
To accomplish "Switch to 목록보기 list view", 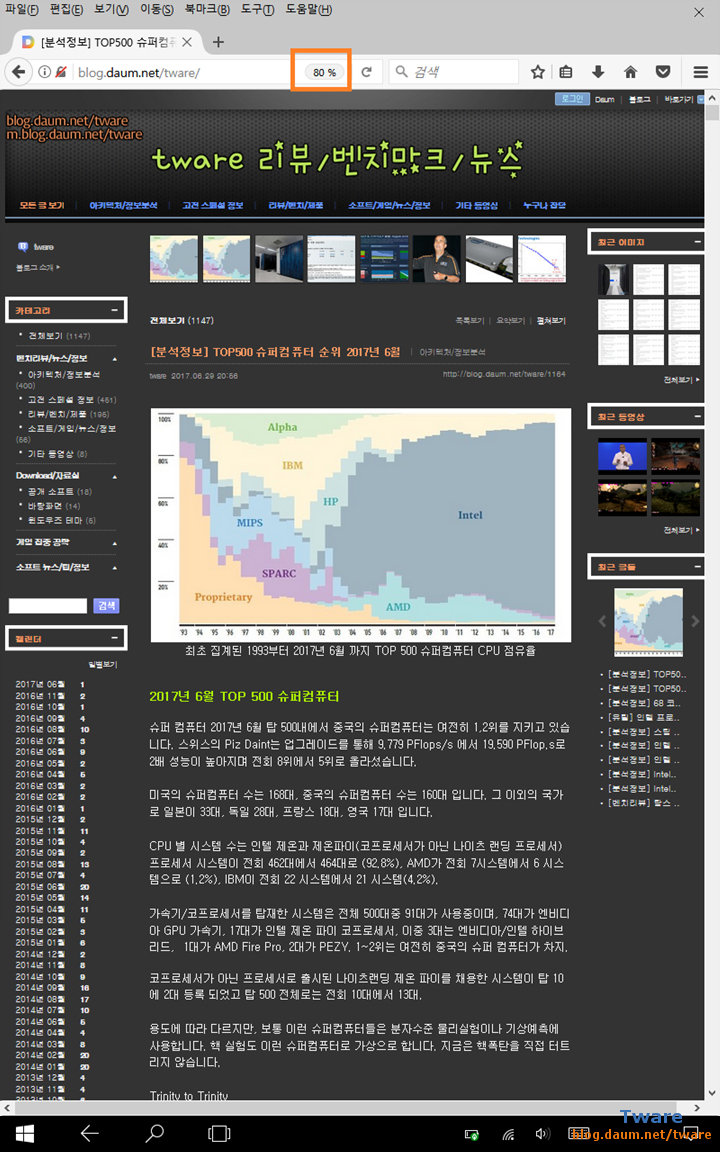I will click(469, 321).
